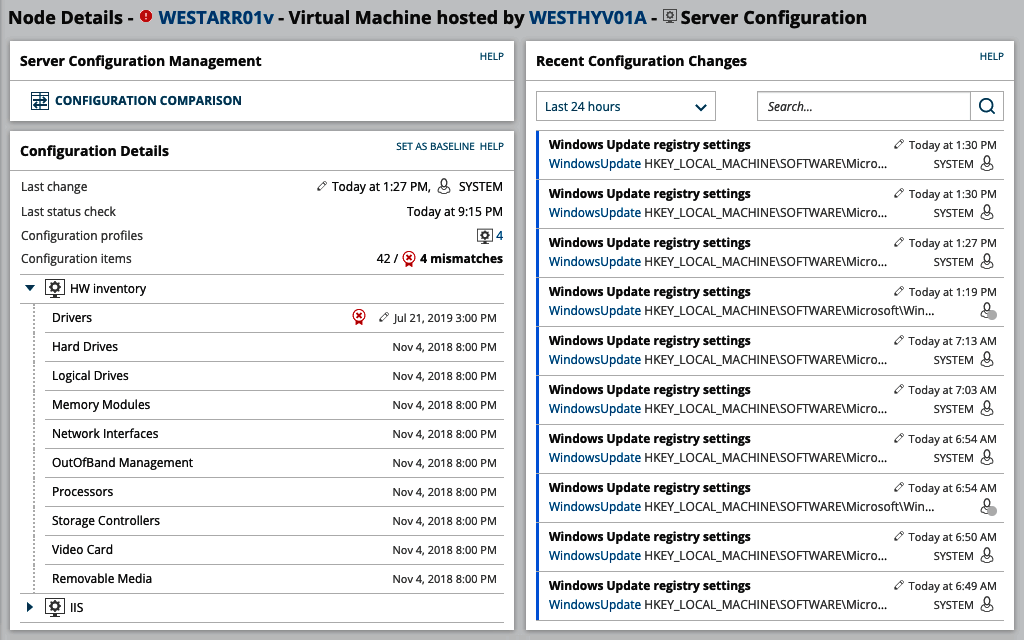Screen dimensions: 1024x640
Task: Open the WindowsUpdate link in the 6:49 AM entry
Action: click(x=594, y=605)
